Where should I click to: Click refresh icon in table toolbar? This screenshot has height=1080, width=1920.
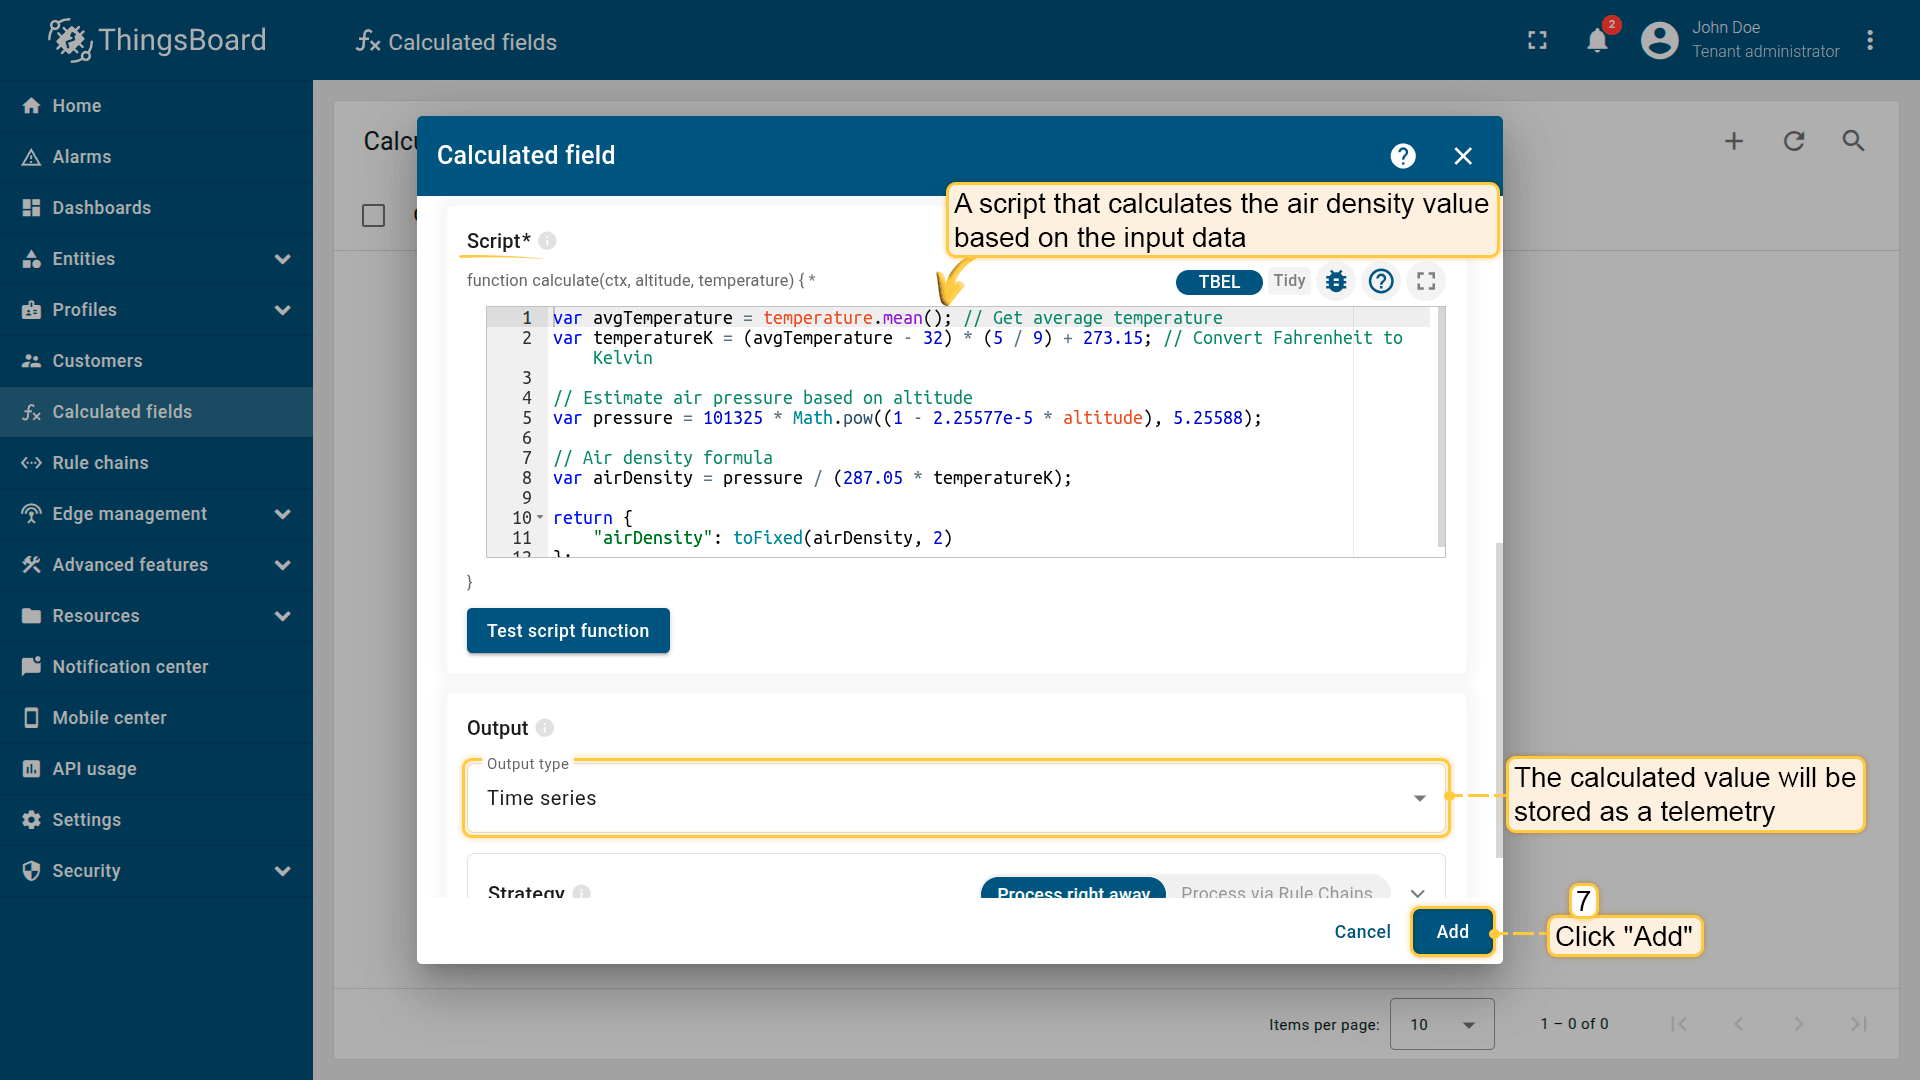1794,141
